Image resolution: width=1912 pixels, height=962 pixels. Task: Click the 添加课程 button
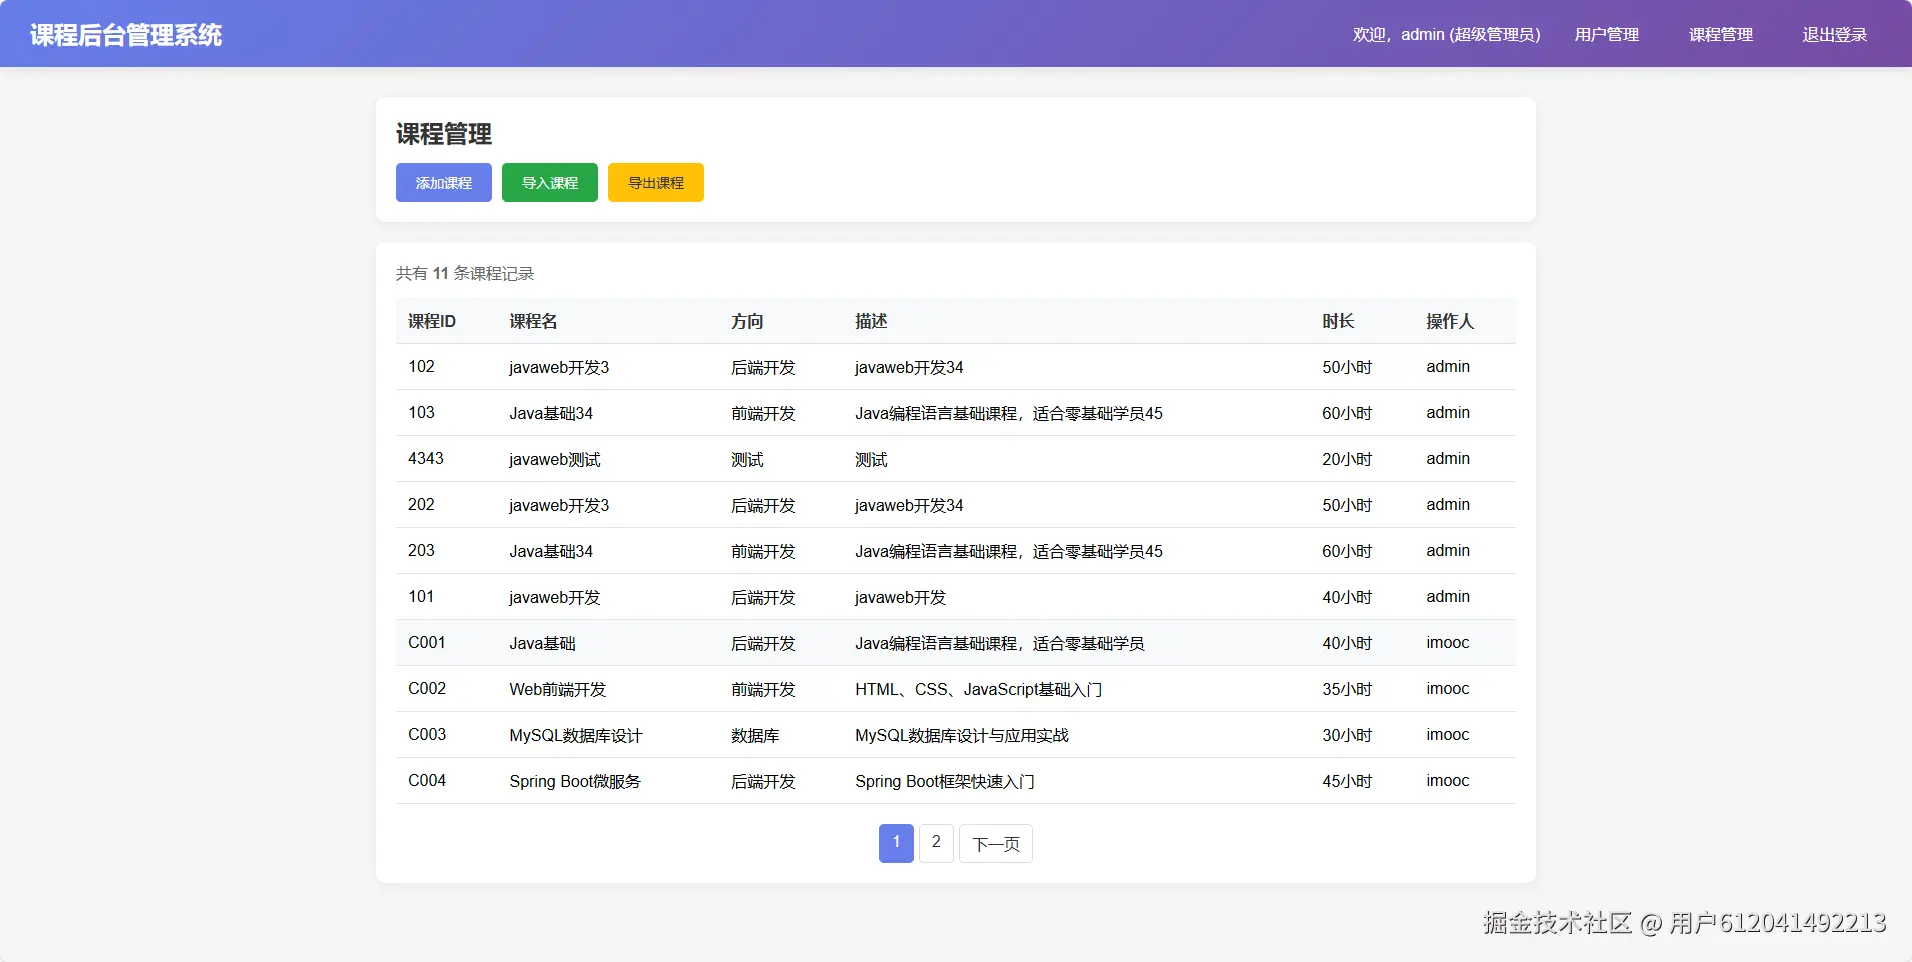tap(443, 183)
